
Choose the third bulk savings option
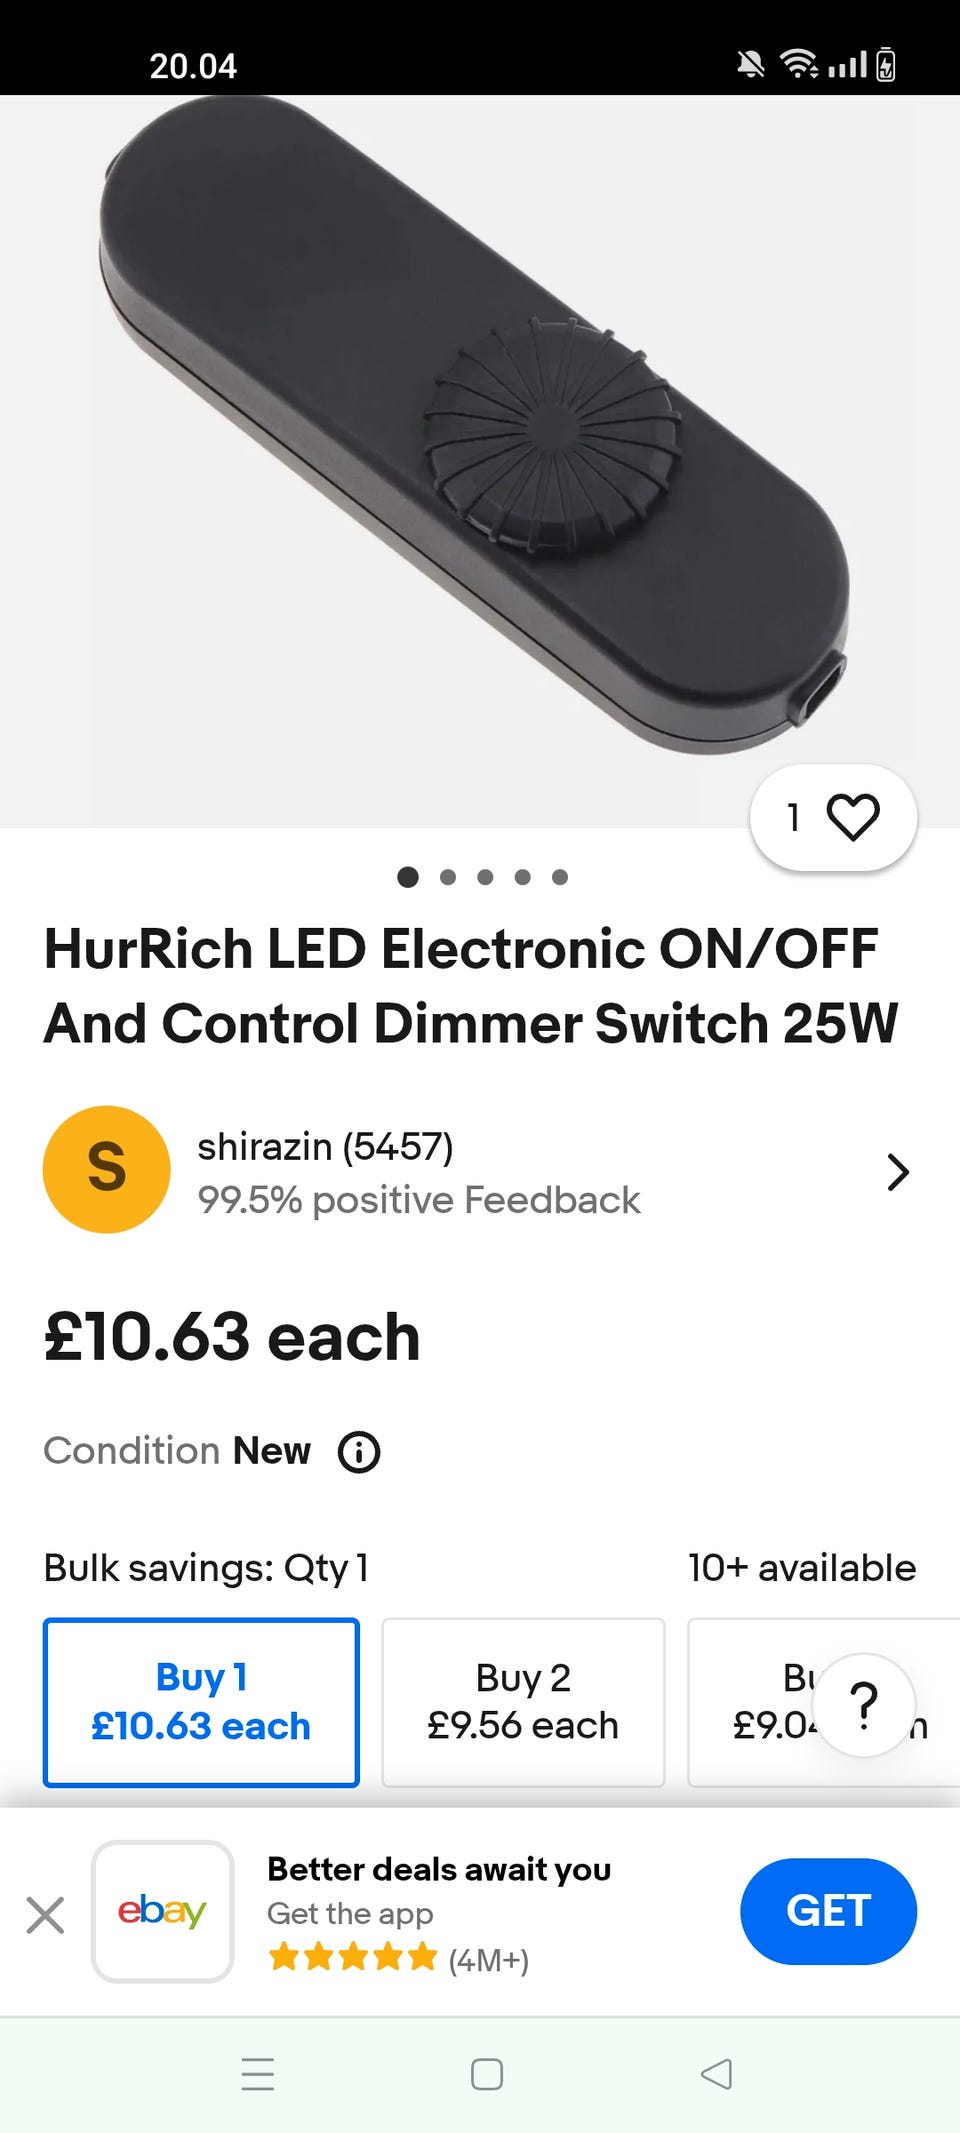pos(760,1701)
